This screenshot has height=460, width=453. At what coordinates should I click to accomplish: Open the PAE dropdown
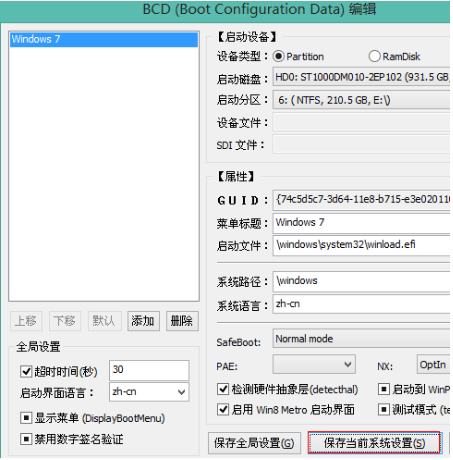point(314,364)
